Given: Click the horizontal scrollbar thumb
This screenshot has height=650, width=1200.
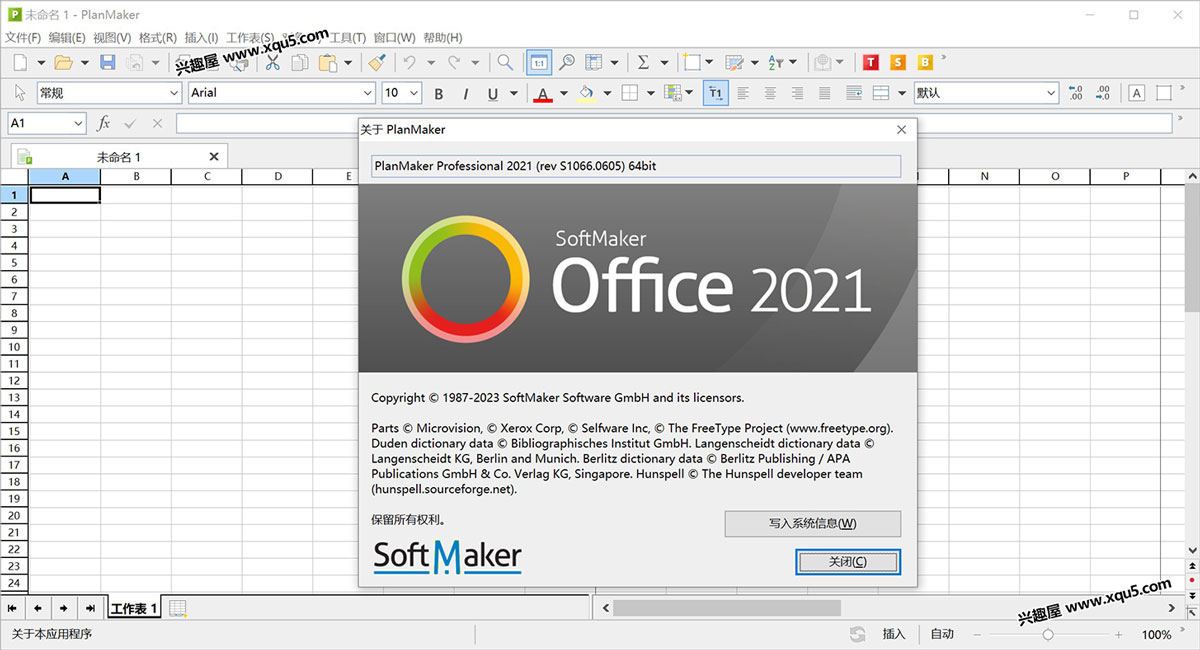Looking at the screenshot, I should coord(727,608).
